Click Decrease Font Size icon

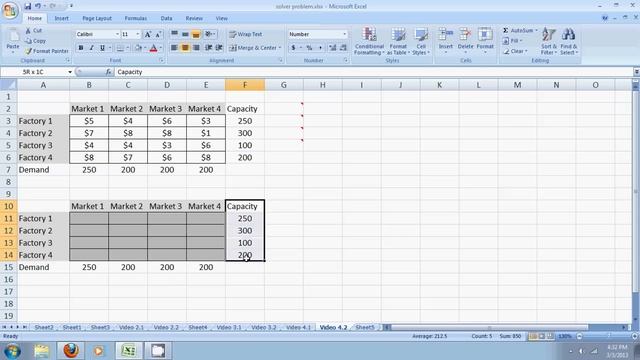[158, 34]
